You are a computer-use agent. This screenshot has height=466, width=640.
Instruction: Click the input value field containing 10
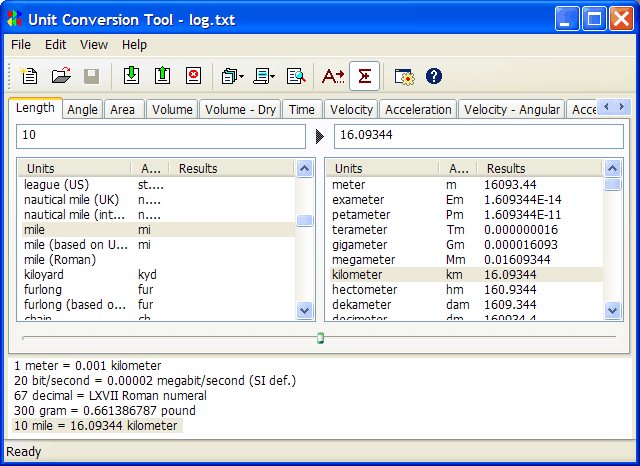pyautogui.click(x=160, y=136)
